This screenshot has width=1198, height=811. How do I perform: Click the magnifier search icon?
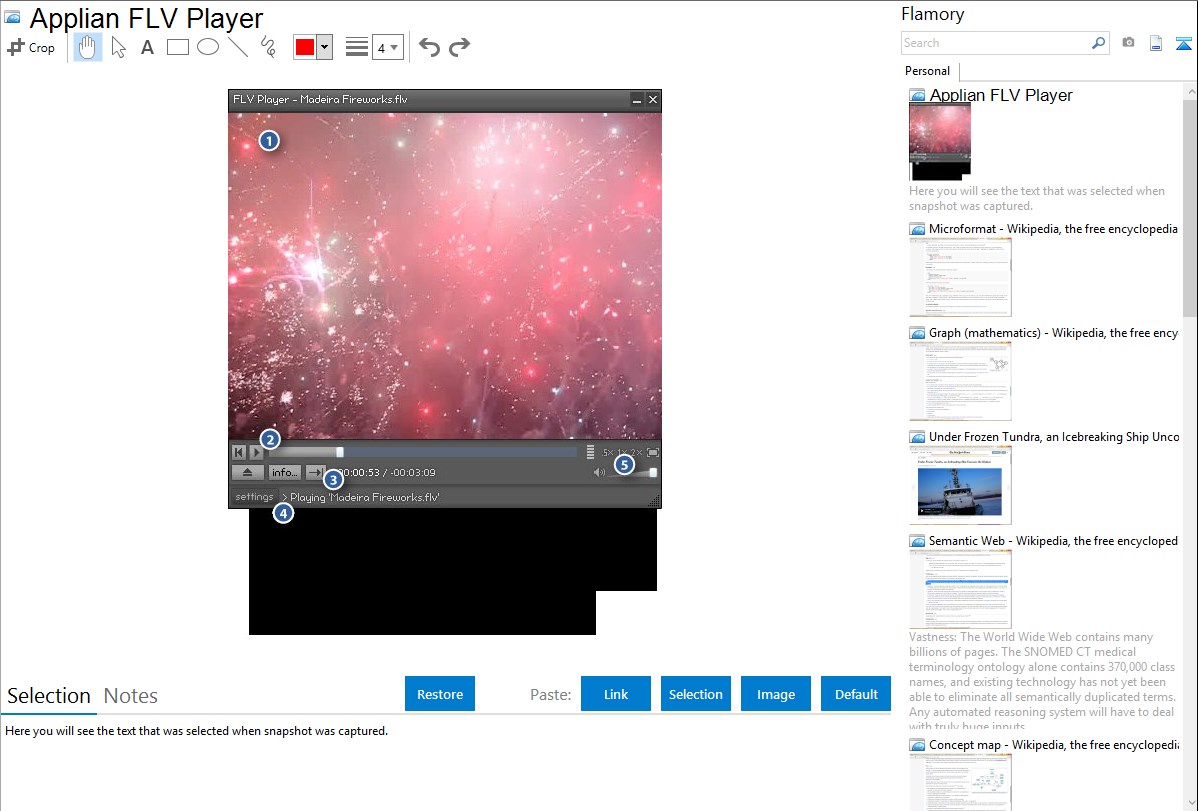(1099, 43)
